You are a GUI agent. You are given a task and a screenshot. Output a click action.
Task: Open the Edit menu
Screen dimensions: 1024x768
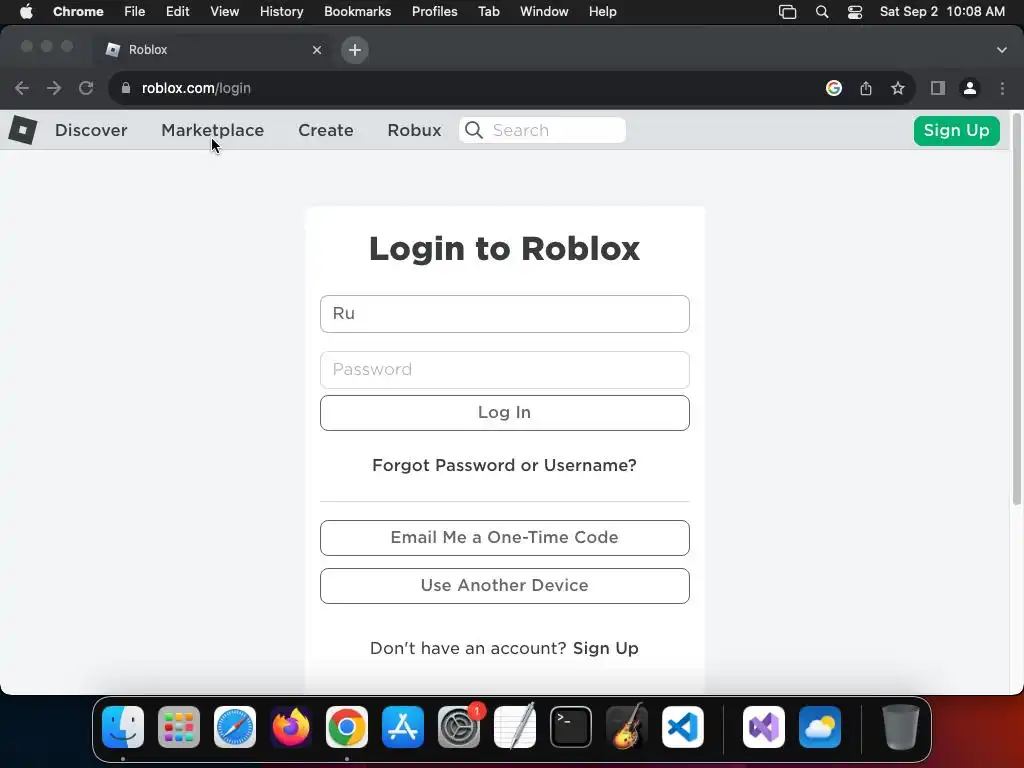pos(178,12)
